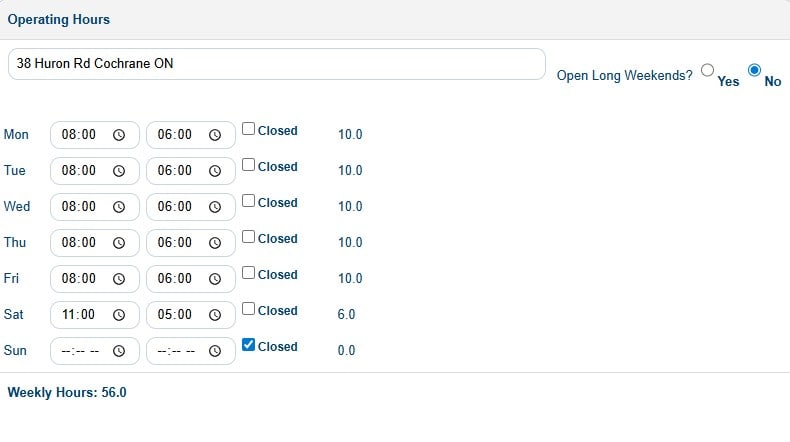Click Tuesday opening time clock icon
790x442 pixels.
[x=119, y=171]
